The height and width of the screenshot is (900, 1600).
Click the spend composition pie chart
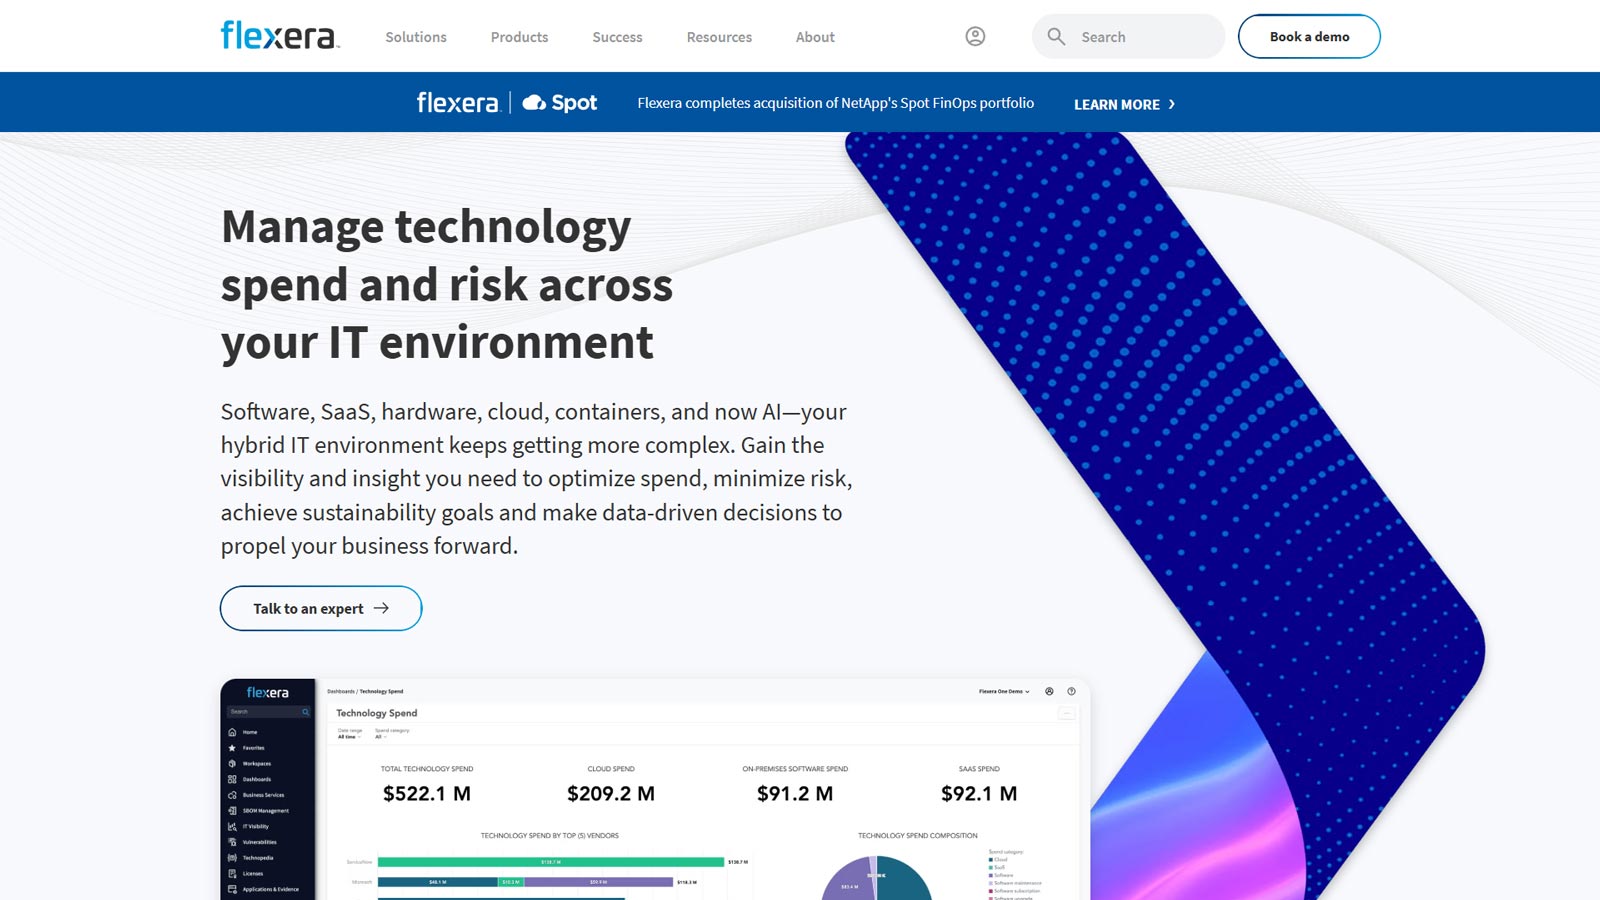[x=877, y=878]
